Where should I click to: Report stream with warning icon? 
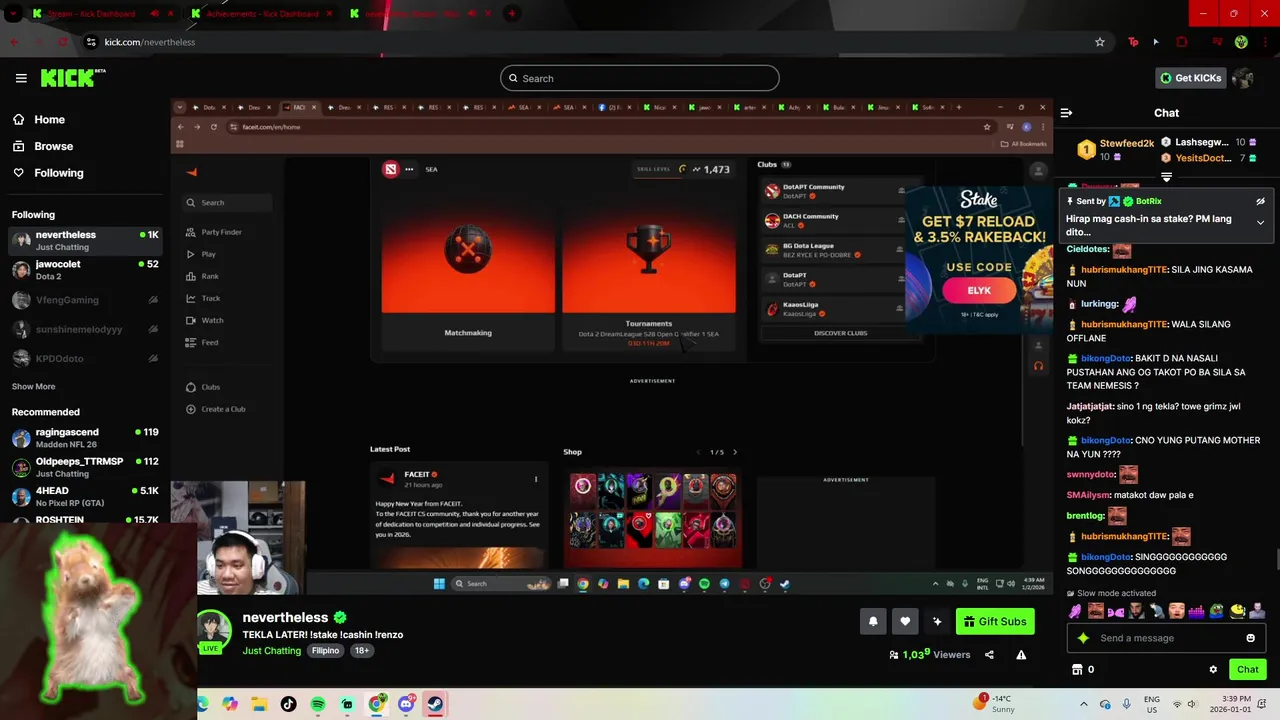tap(1021, 655)
